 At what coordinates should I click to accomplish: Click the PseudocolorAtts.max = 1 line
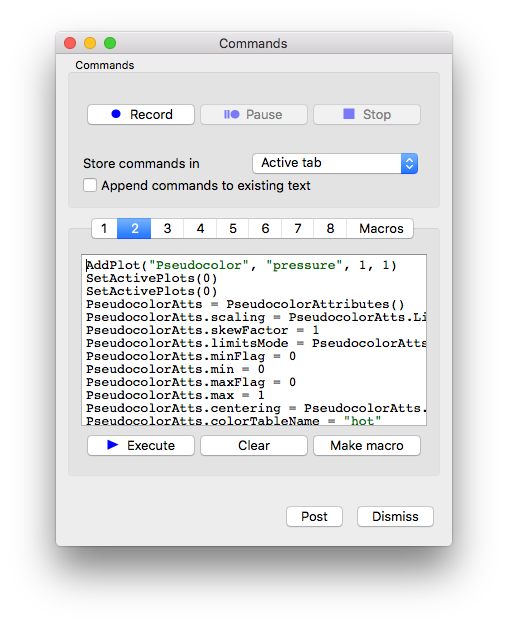click(175, 395)
